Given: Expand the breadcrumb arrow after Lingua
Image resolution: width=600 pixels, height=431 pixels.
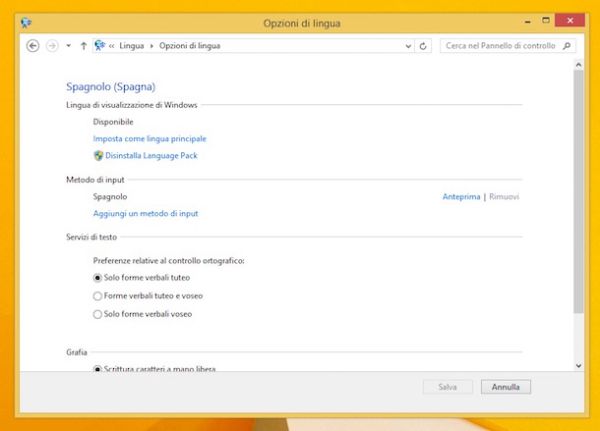Looking at the screenshot, I should point(152,46).
